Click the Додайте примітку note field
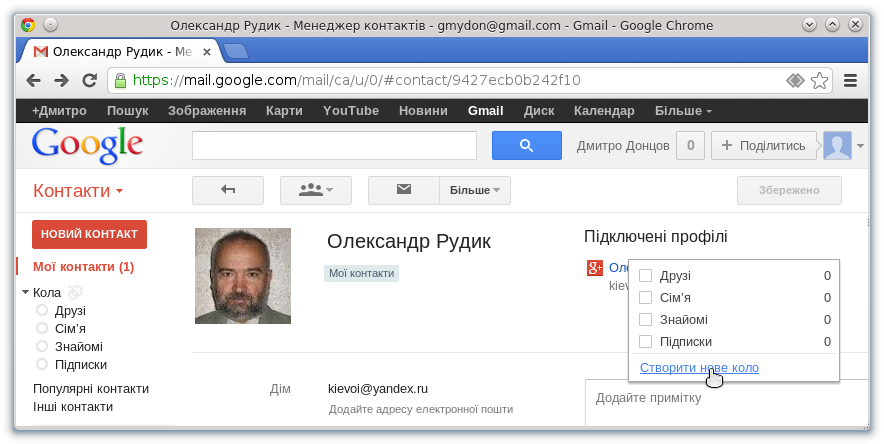Screen dimensions: 884x444 tap(727, 402)
